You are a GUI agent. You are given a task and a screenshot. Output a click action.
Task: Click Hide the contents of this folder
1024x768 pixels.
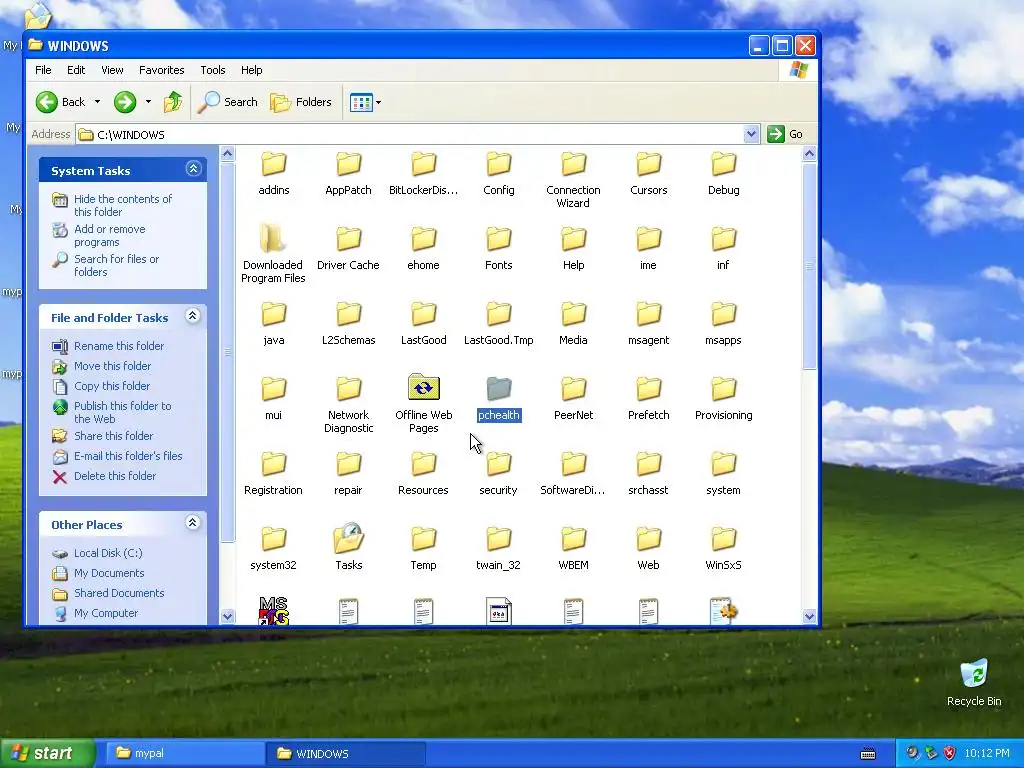point(123,205)
